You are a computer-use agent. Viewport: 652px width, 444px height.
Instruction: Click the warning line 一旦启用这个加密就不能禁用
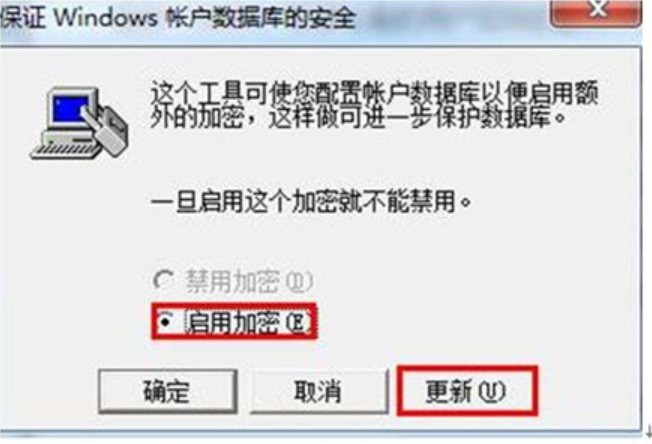311,202
